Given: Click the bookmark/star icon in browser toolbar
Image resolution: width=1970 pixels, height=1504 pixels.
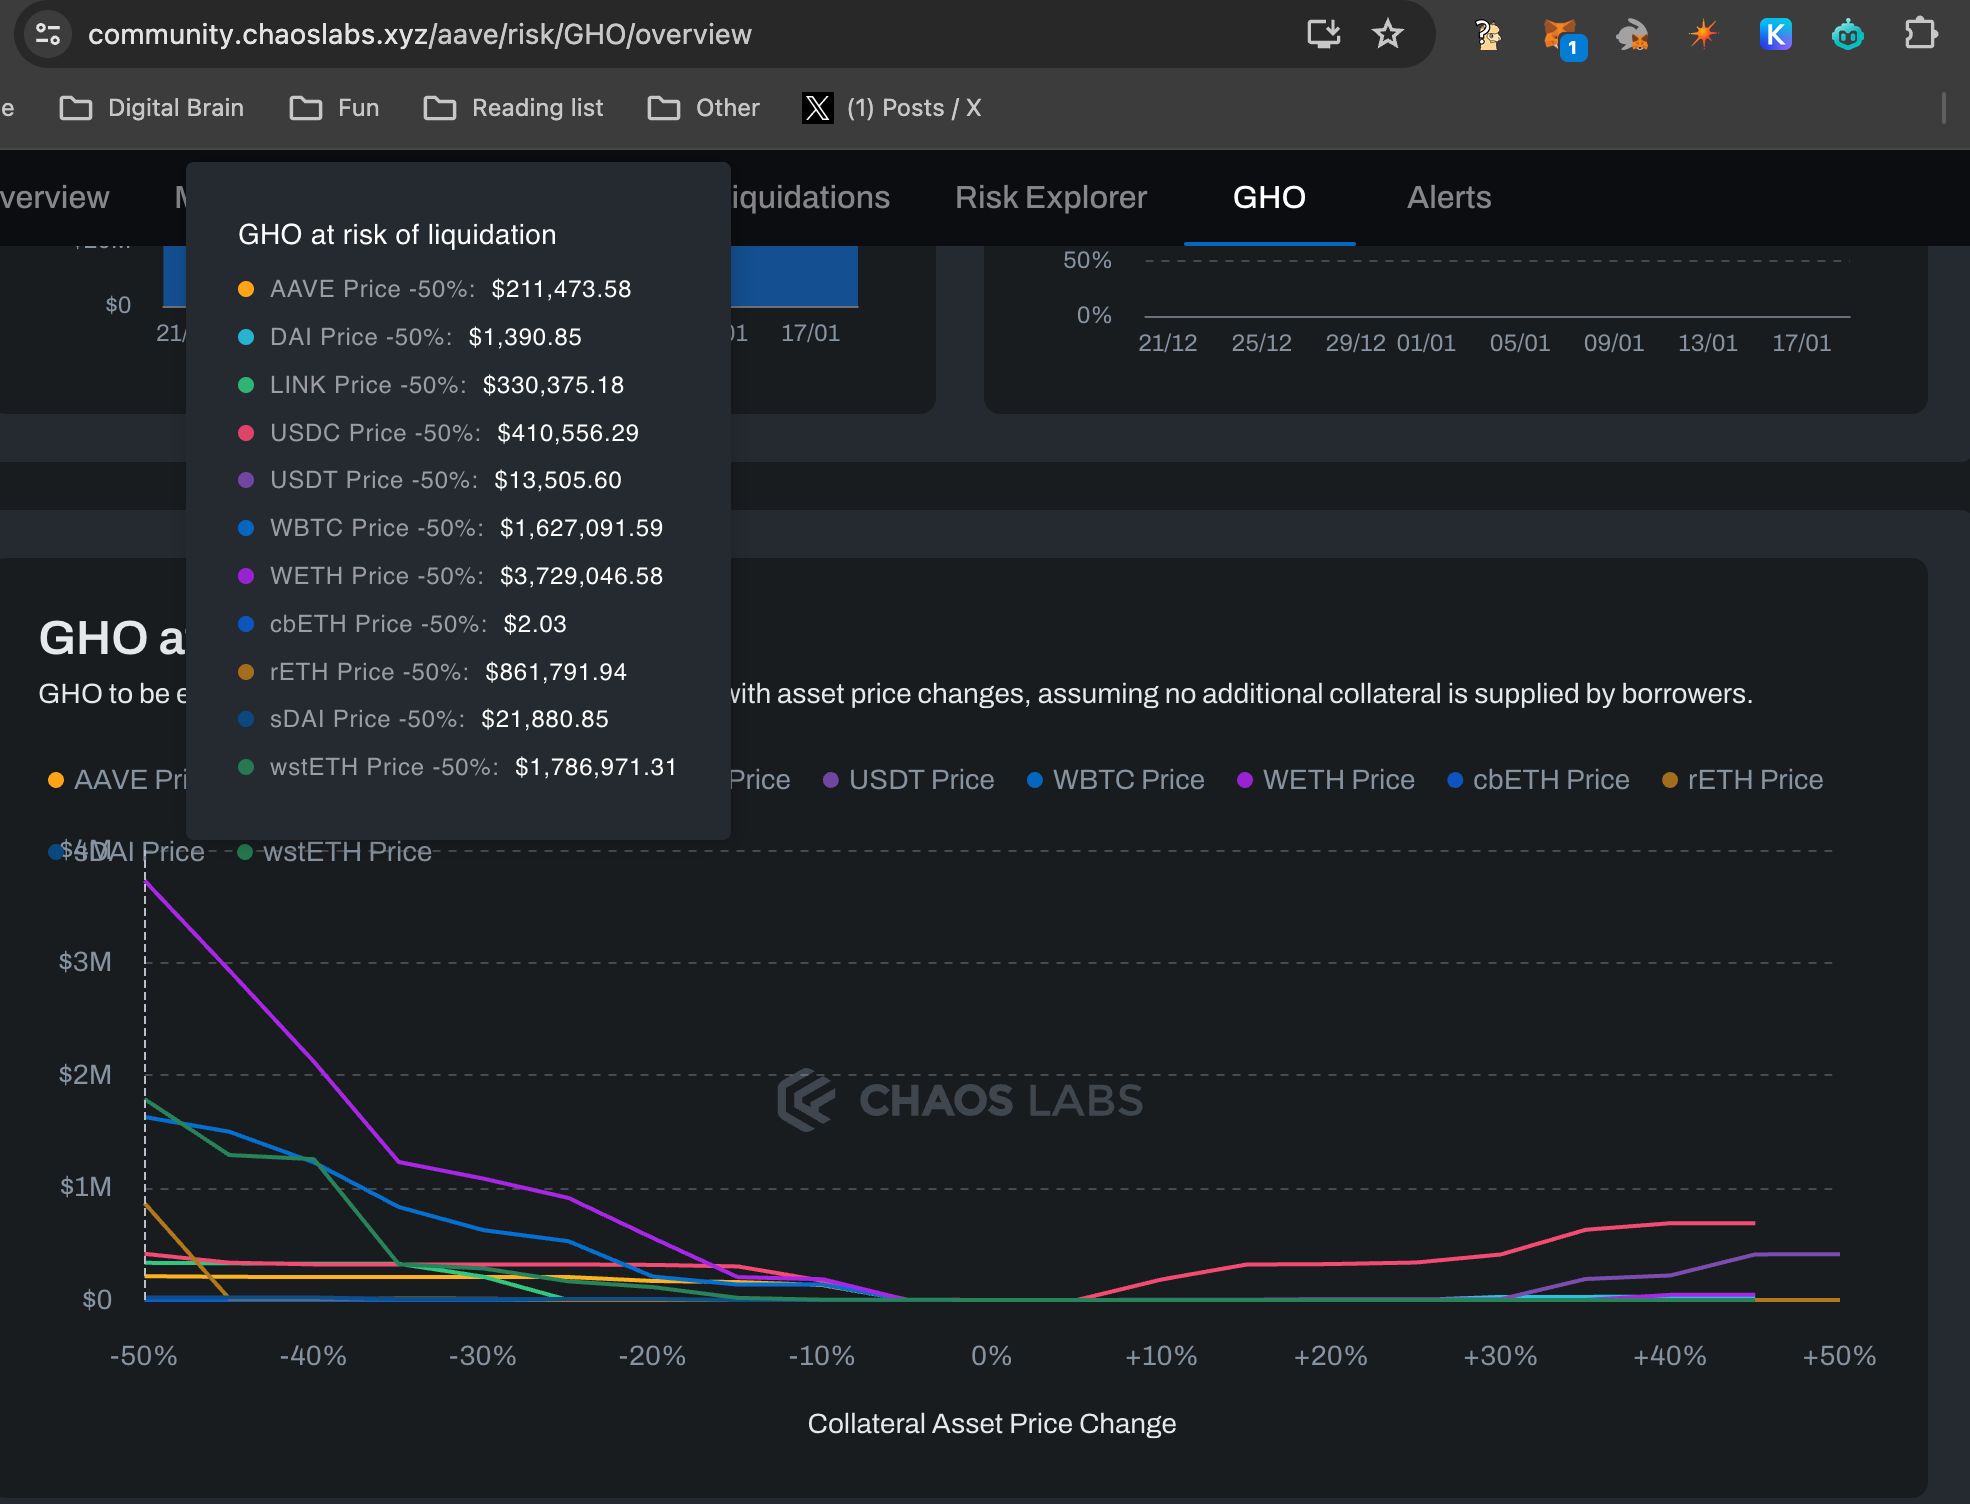Looking at the screenshot, I should point(1389,35).
